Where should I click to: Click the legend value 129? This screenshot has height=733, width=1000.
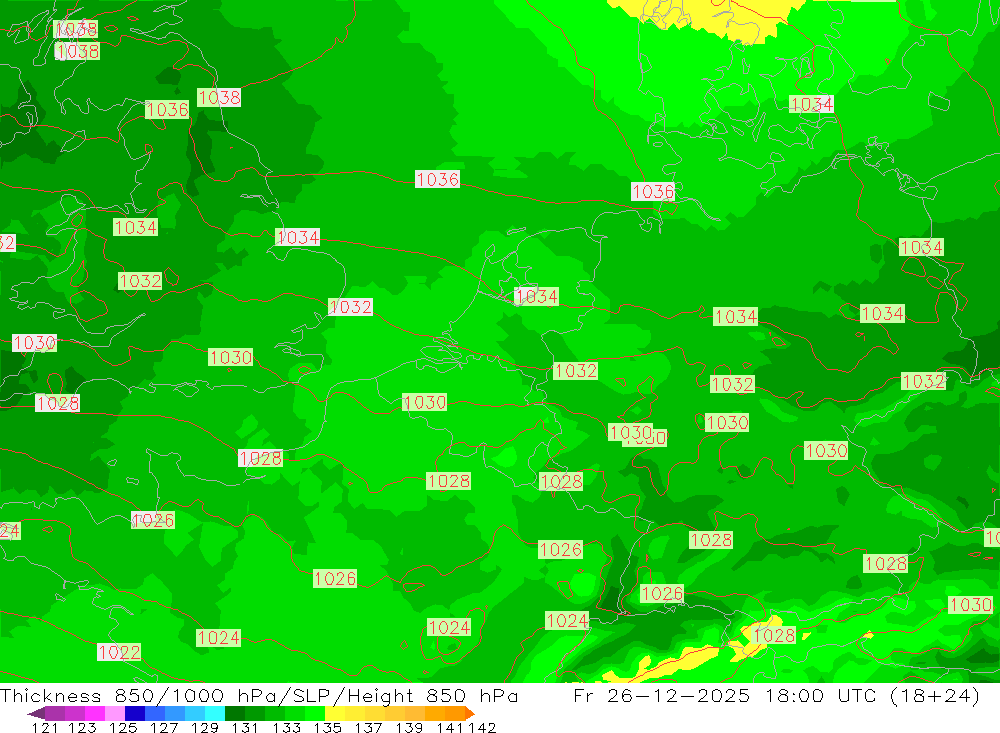(205, 727)
